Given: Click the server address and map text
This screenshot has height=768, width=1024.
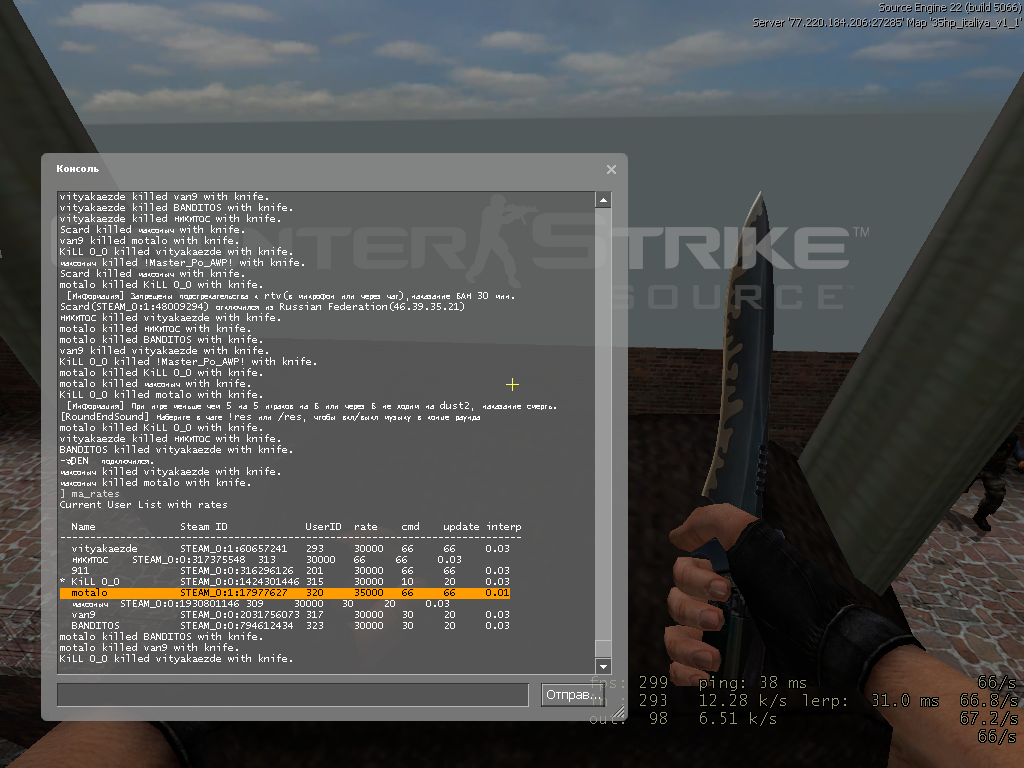Looking at the screenshot, I should [x=886, y=23].
